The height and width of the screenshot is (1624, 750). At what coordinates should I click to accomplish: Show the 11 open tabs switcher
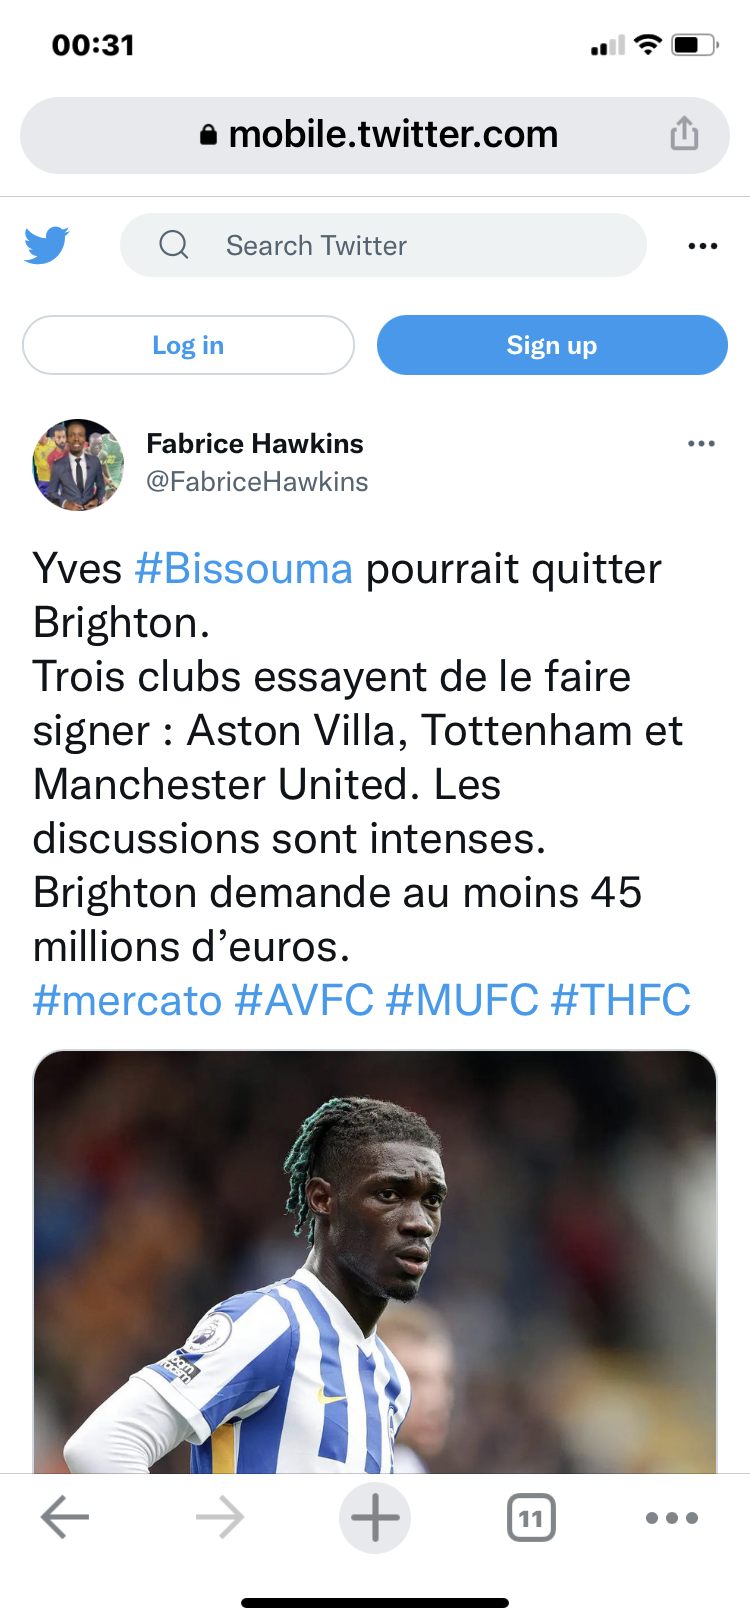[531, 1518]
